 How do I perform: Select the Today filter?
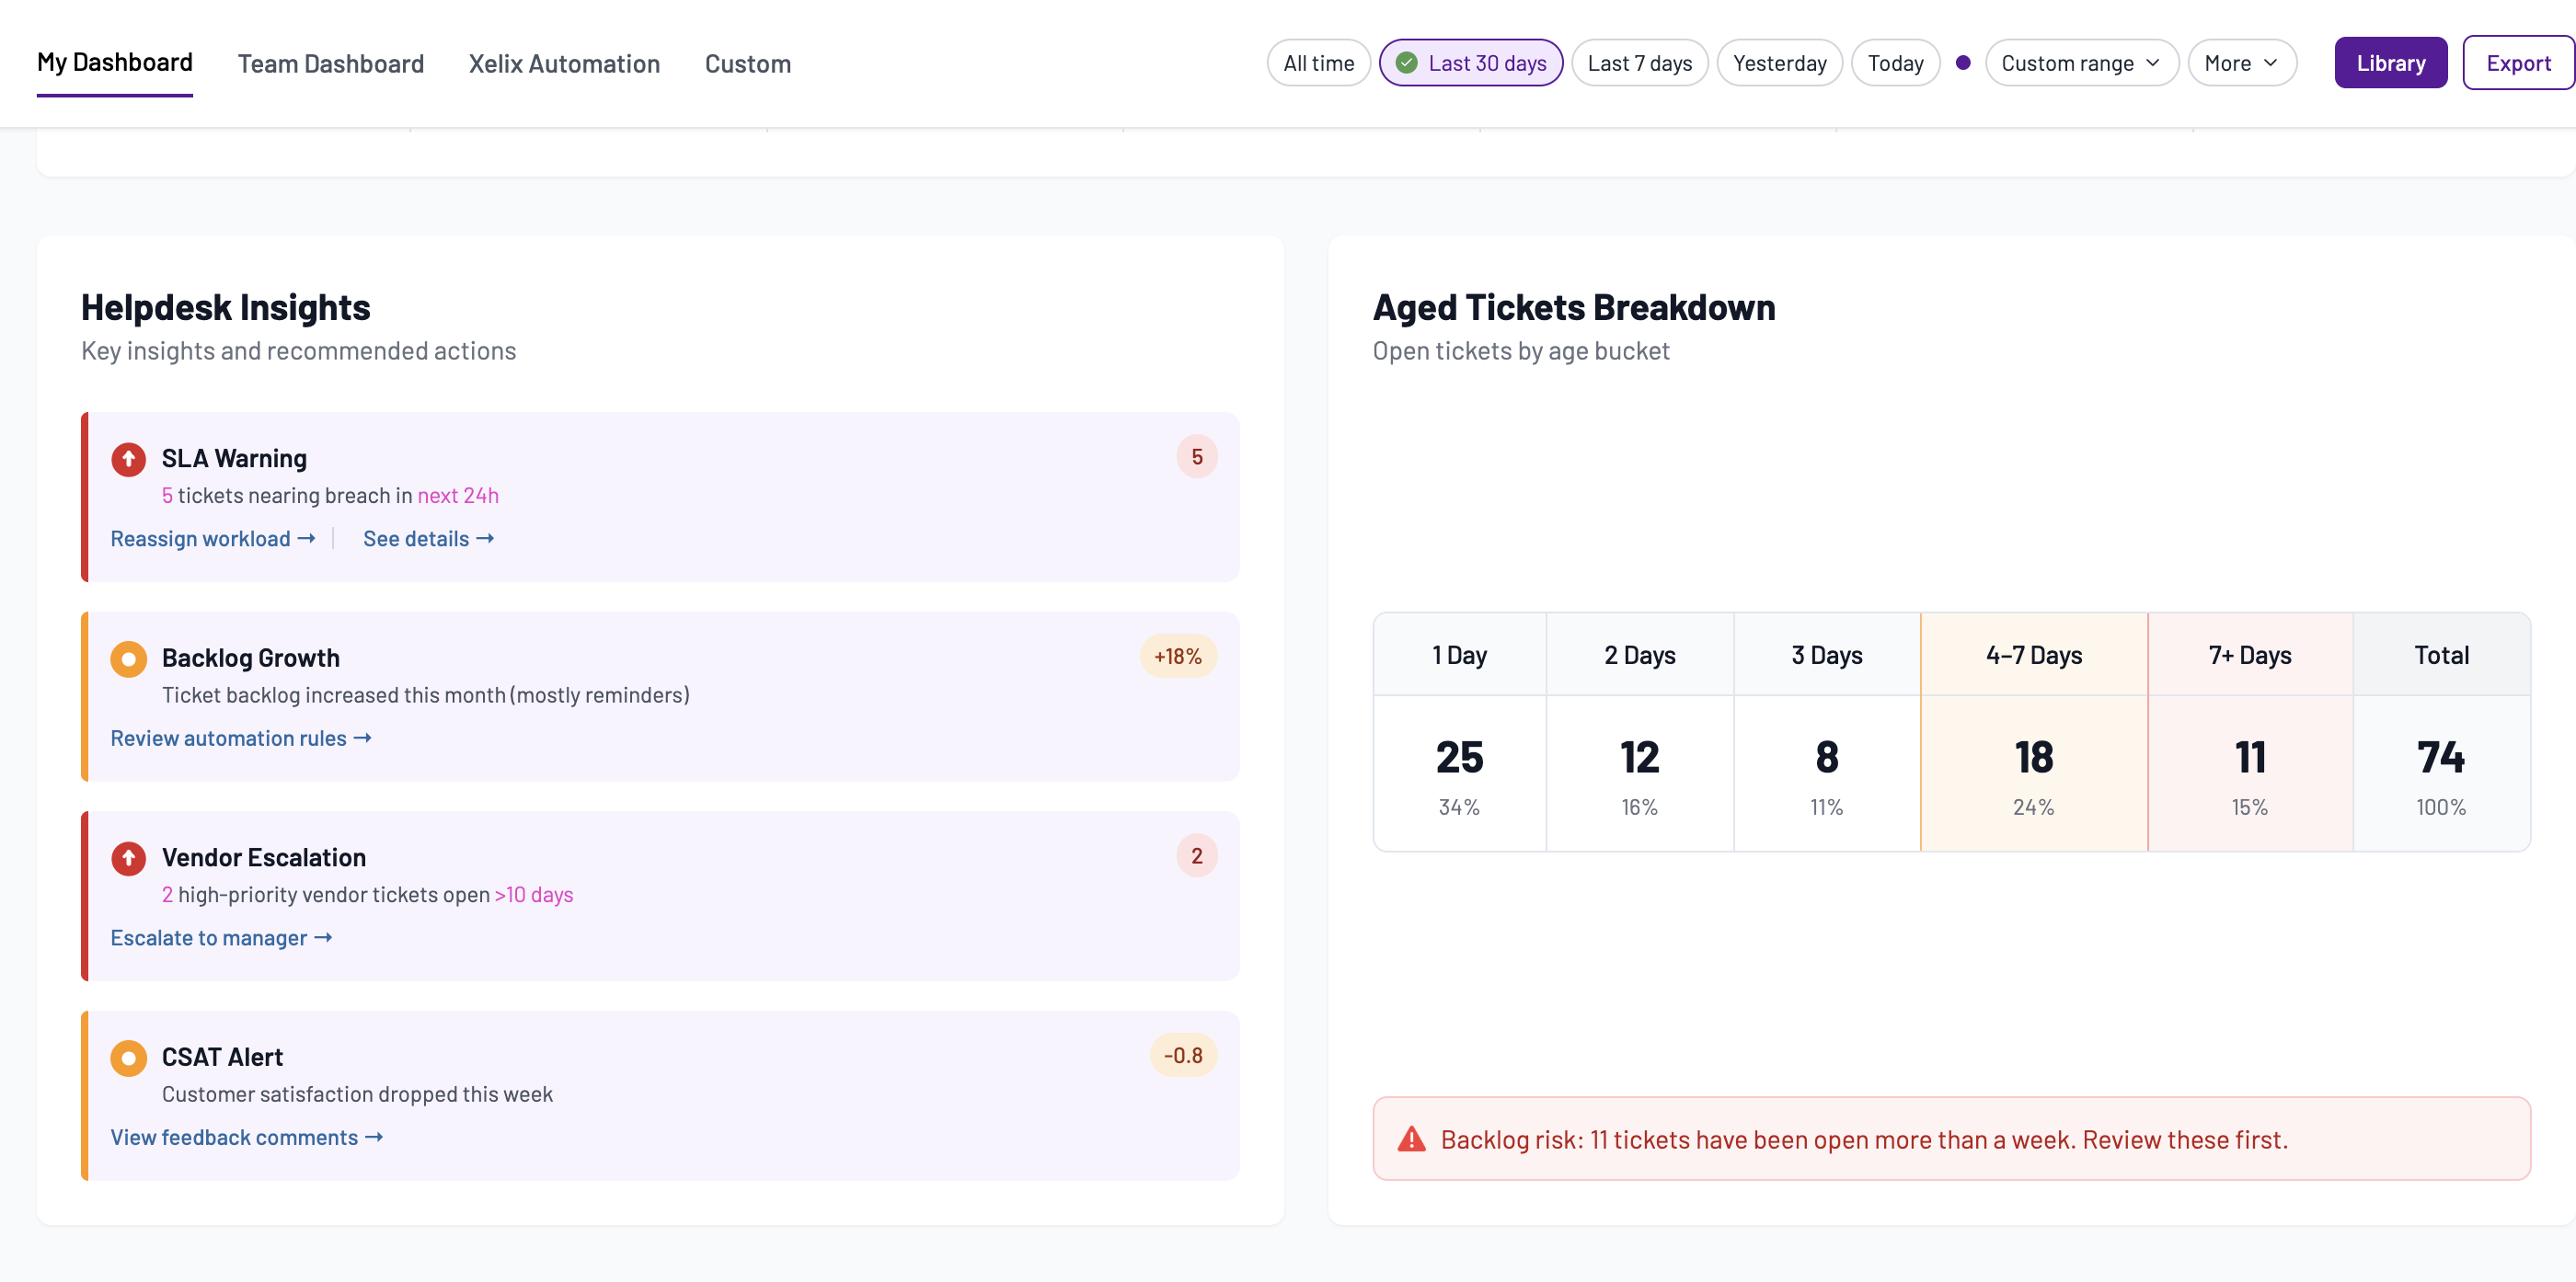pos(1895,63)
